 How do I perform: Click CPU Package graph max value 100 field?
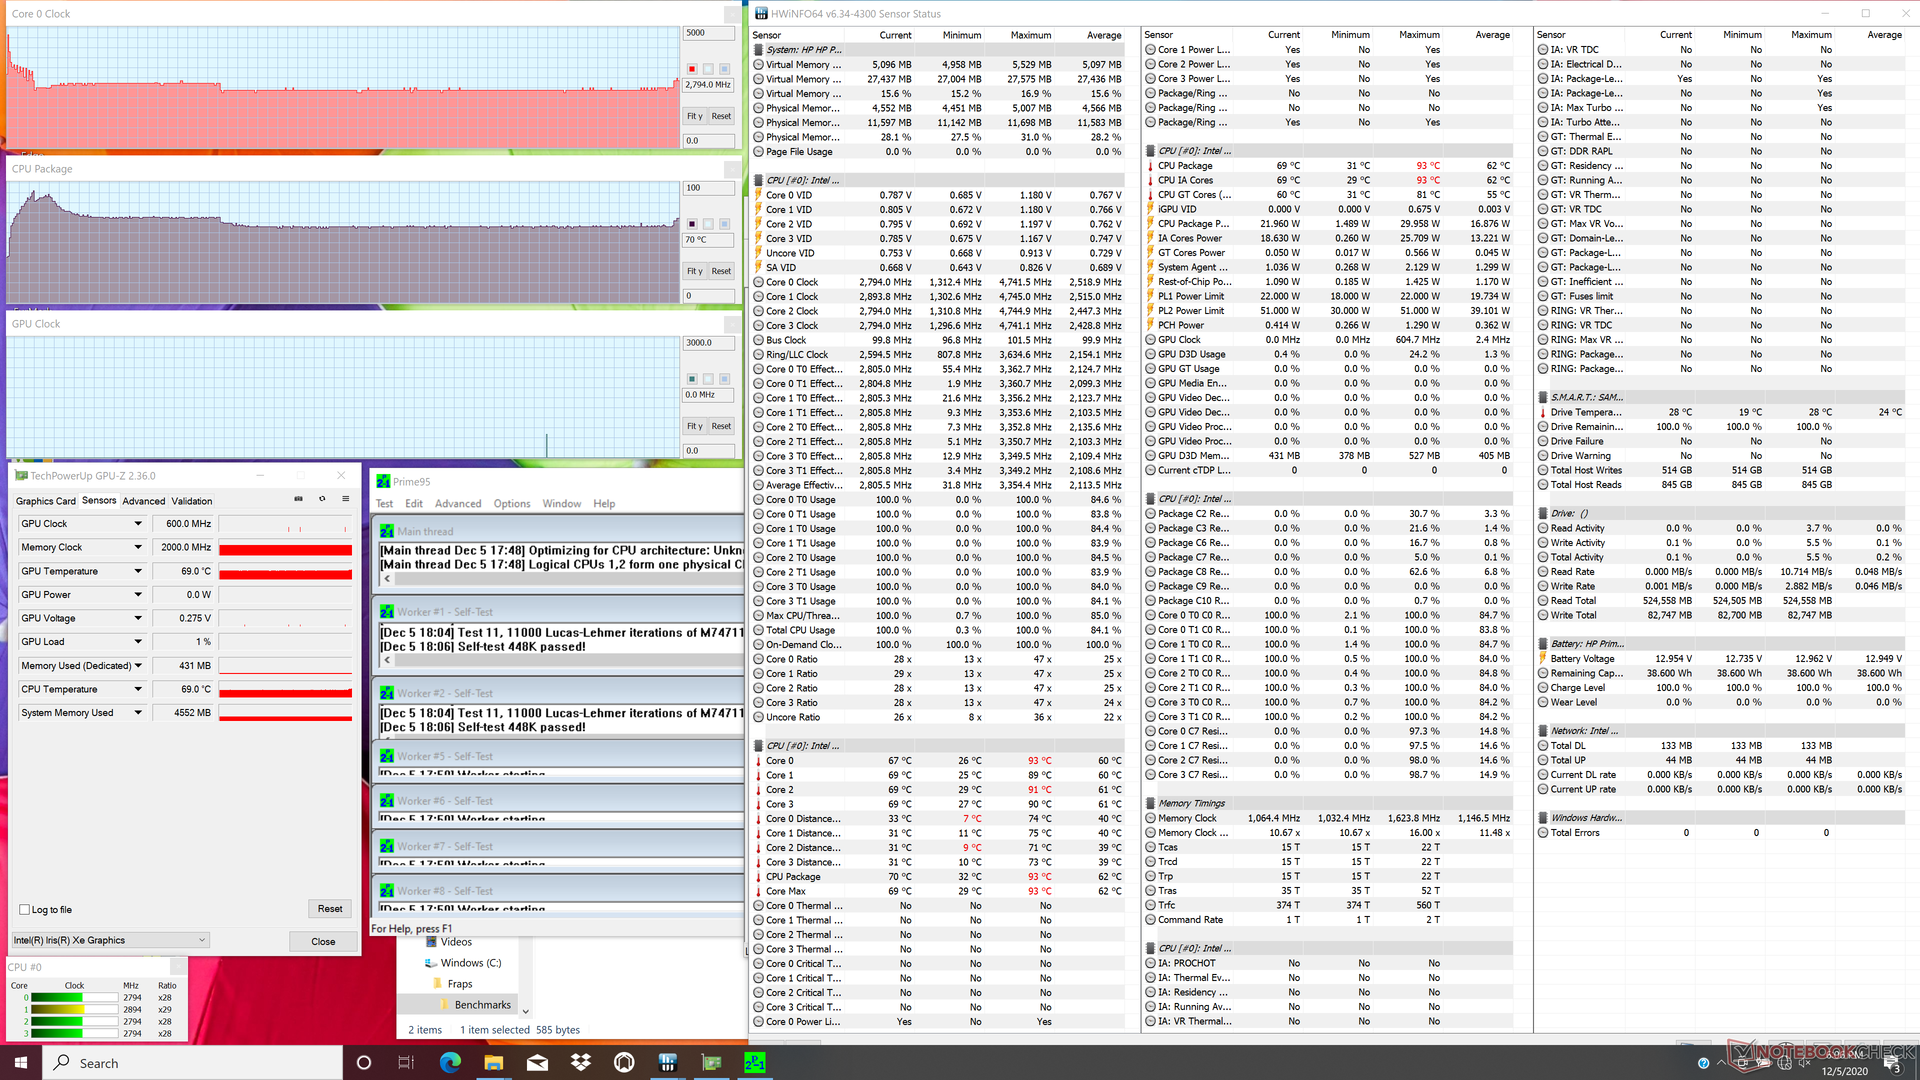(x=709, y=188)
